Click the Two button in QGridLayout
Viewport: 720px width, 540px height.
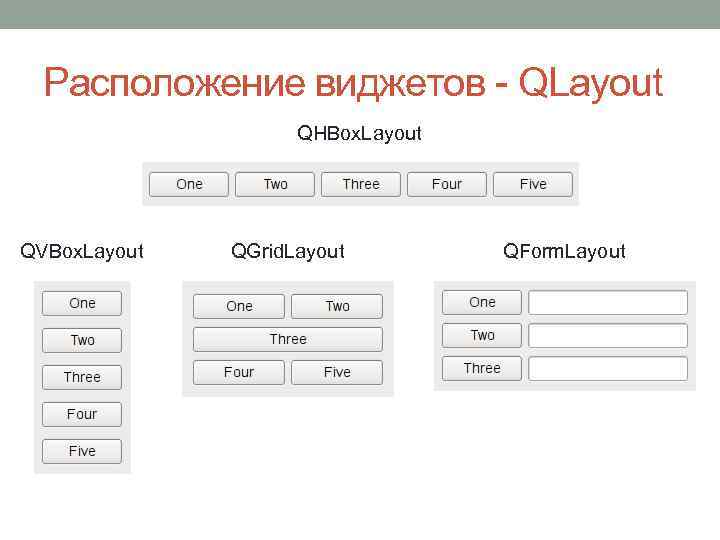tap(337, 306)
